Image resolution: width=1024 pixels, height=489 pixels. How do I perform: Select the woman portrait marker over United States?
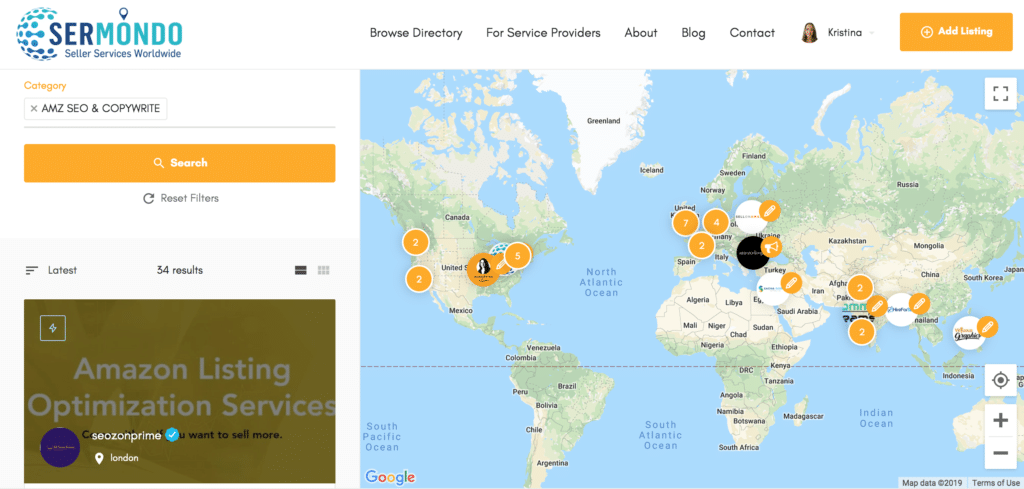tap(484, 269)
